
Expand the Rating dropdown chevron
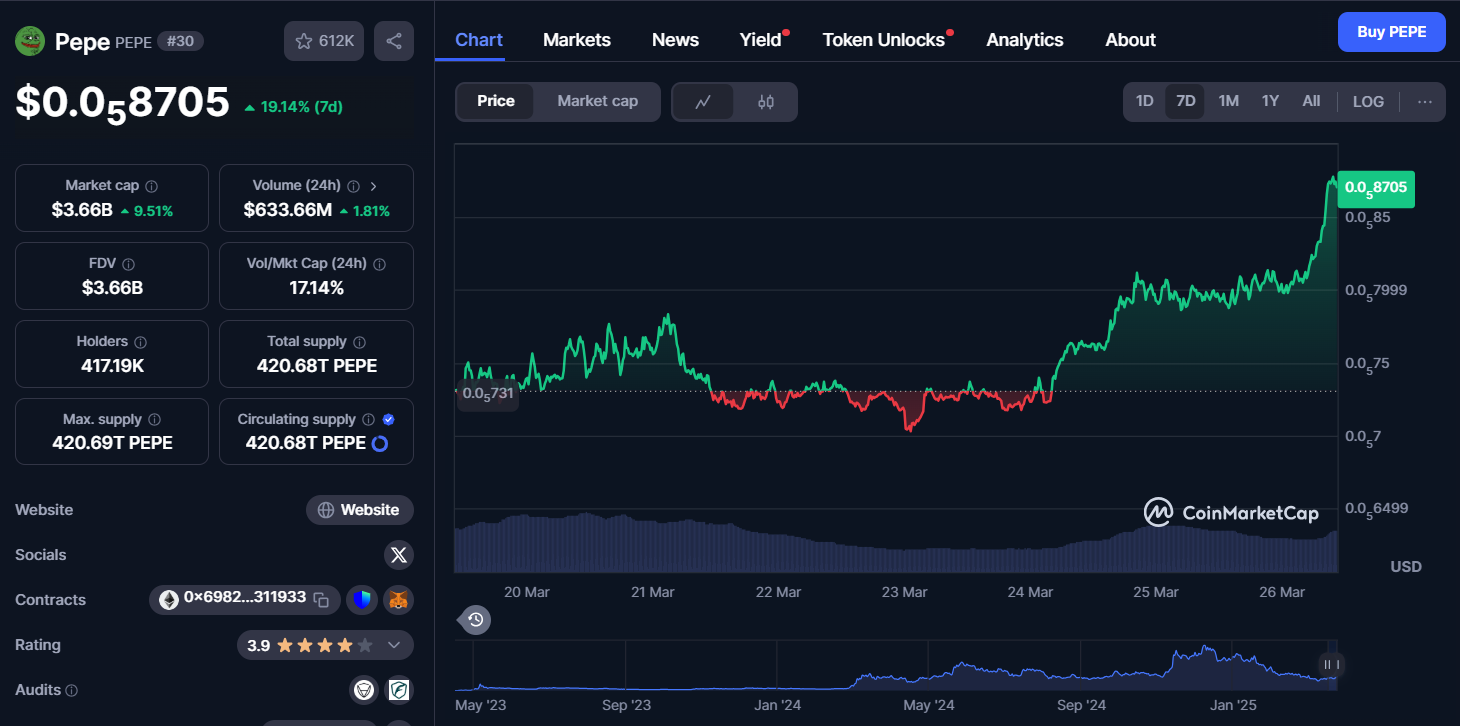pos(394,645)
